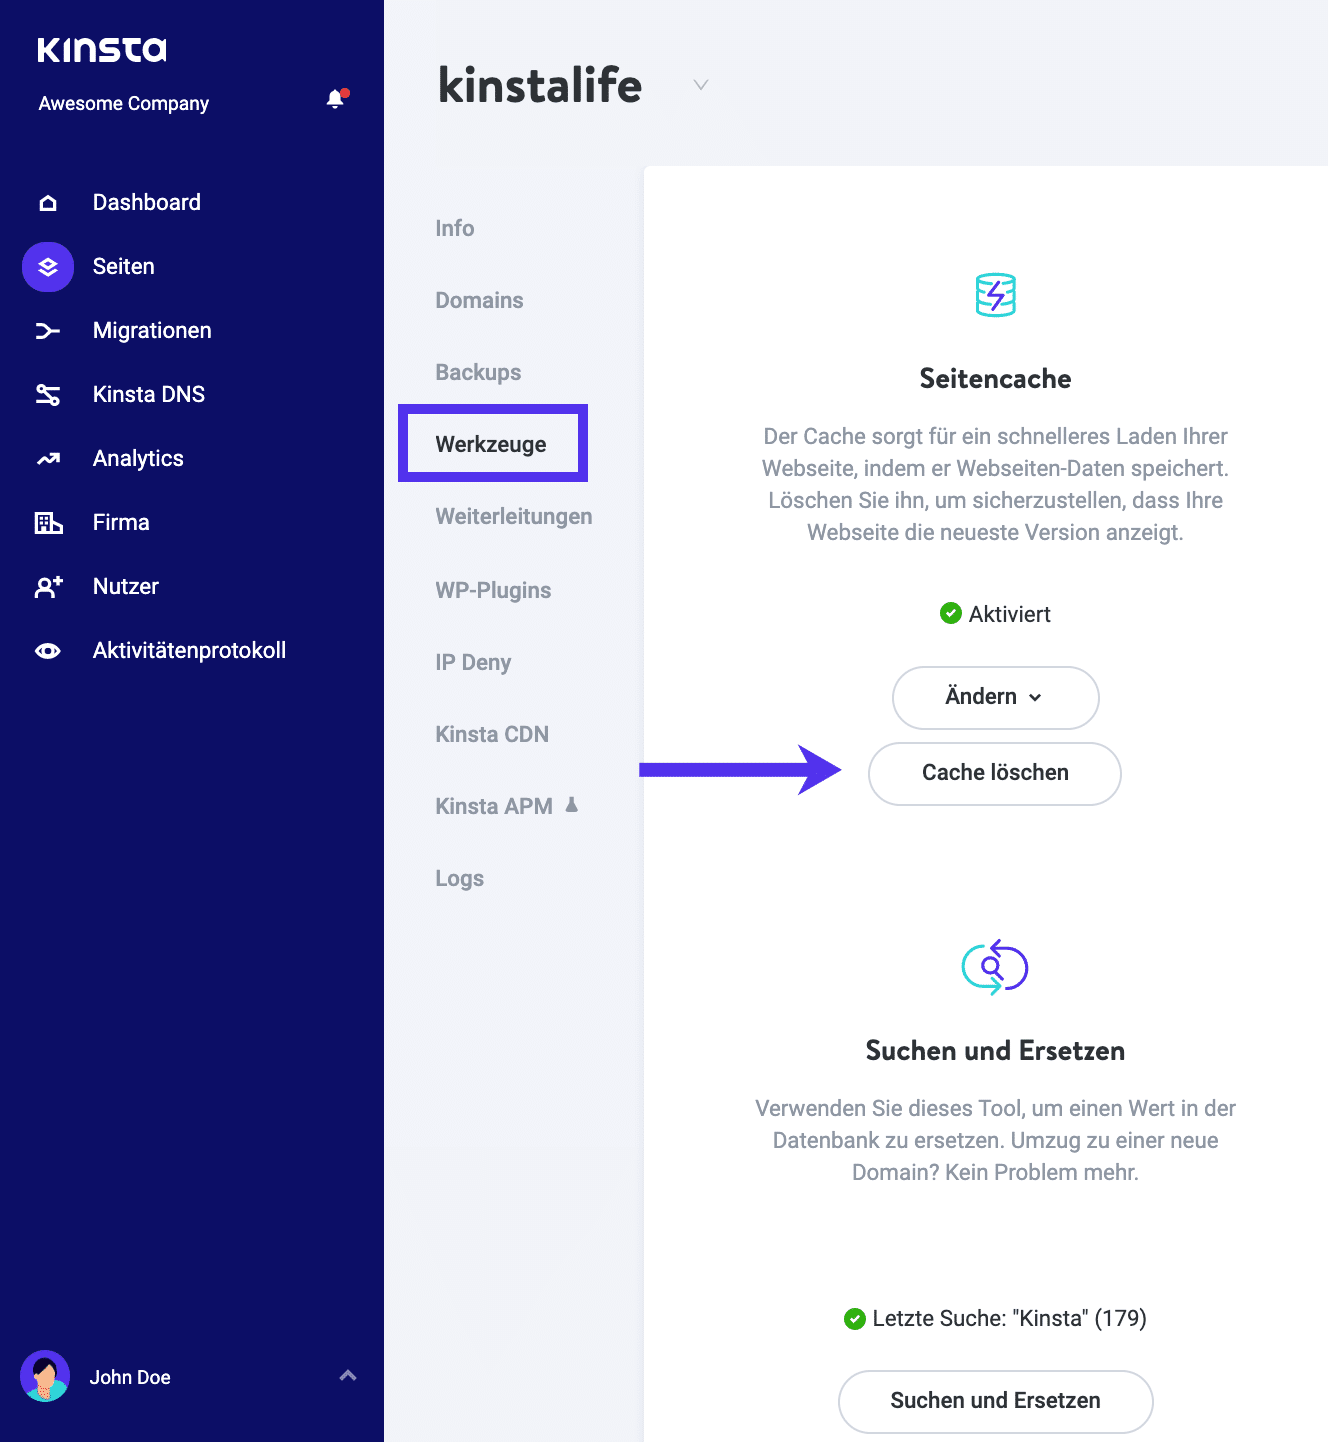This screenshot has width=1328, height=1442.
Task: Open the Ändern dropdown
Action: click(x=994, y=697)
